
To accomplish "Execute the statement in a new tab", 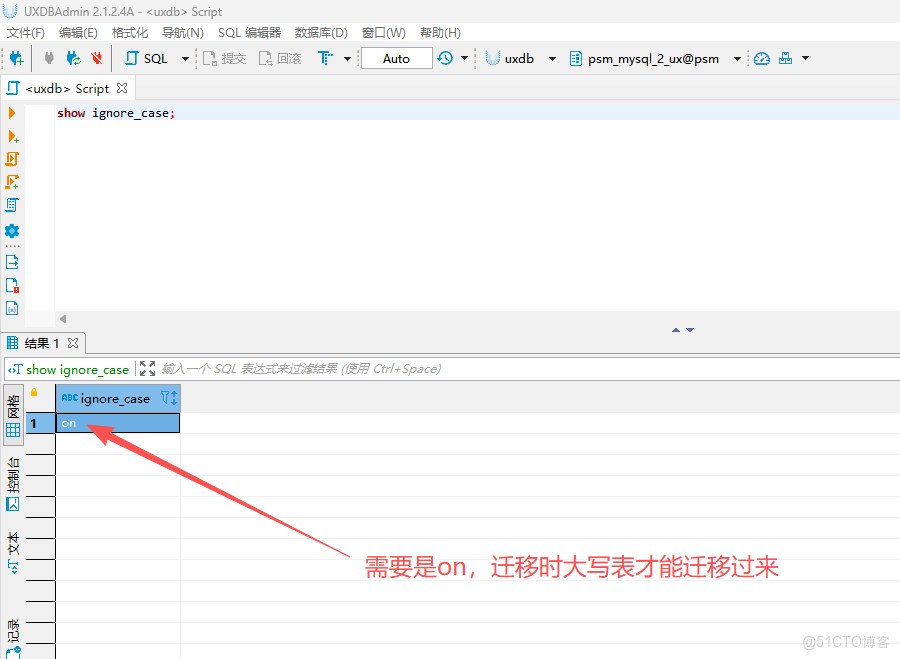I will pos(13,137).
